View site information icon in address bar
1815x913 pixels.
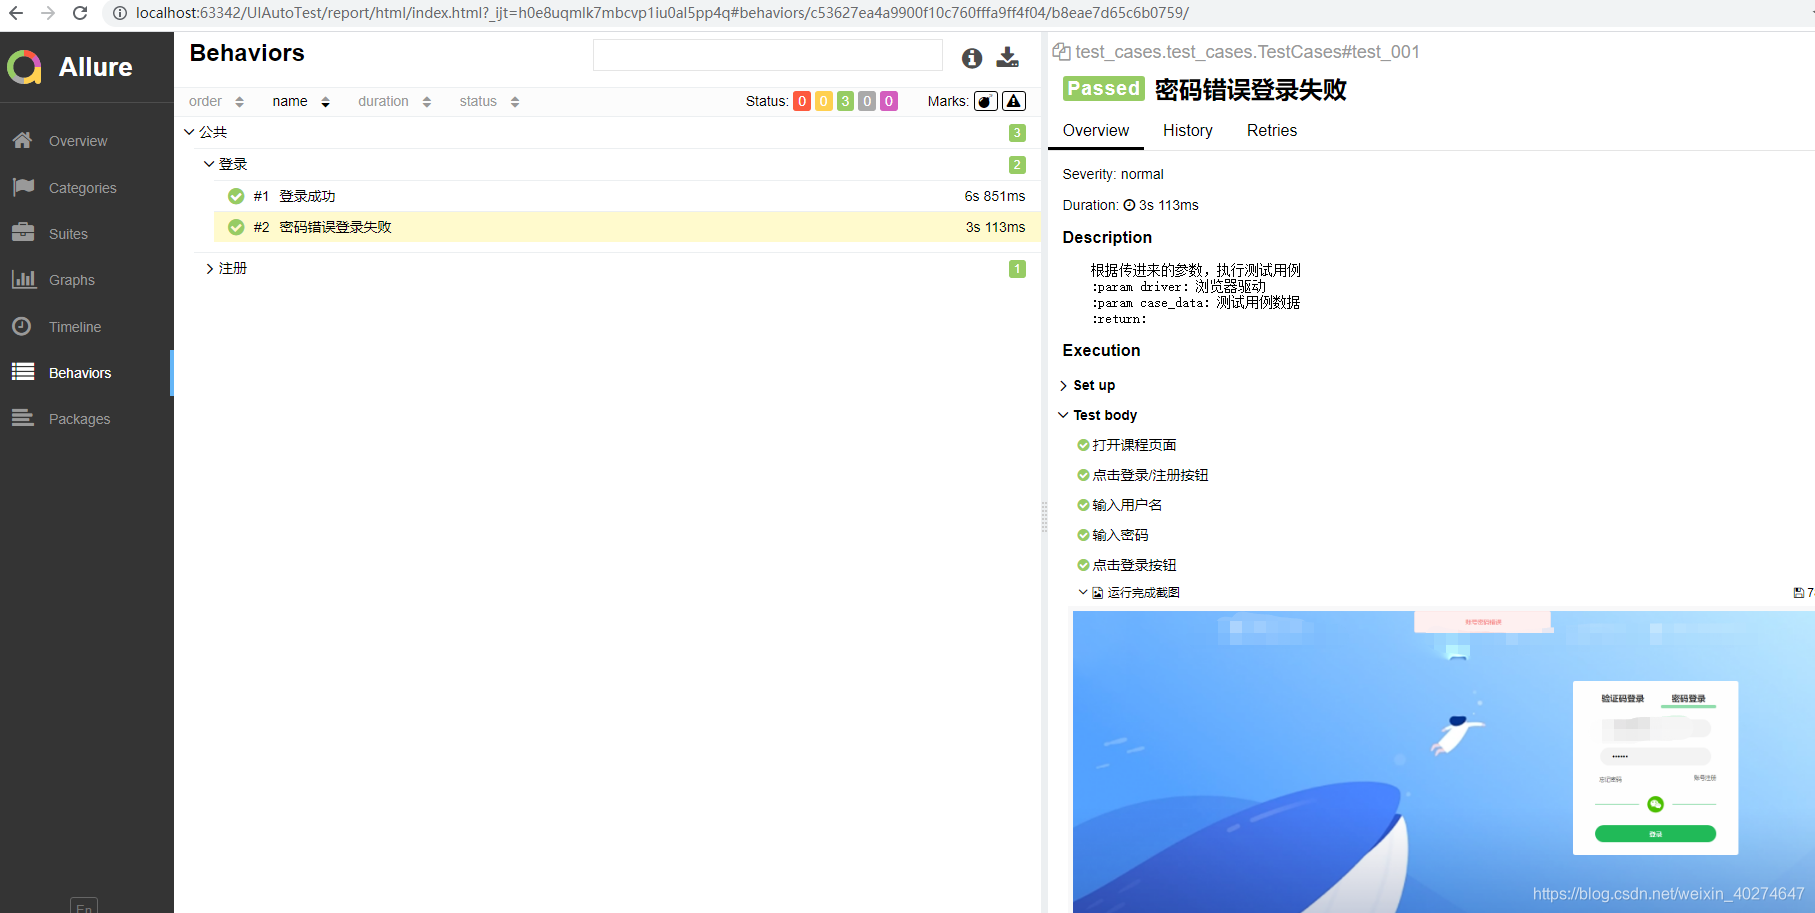coord(119,13)
